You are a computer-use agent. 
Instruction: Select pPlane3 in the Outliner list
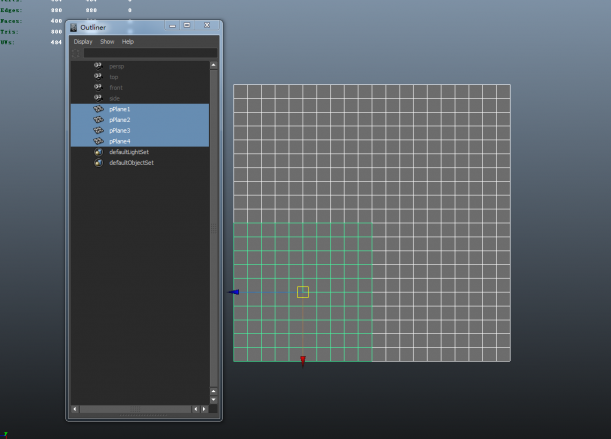(x=140, y=130)
